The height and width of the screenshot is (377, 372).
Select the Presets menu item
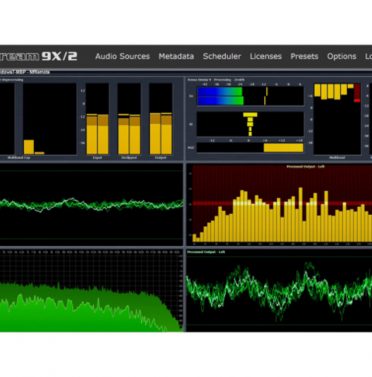[304, 56]
